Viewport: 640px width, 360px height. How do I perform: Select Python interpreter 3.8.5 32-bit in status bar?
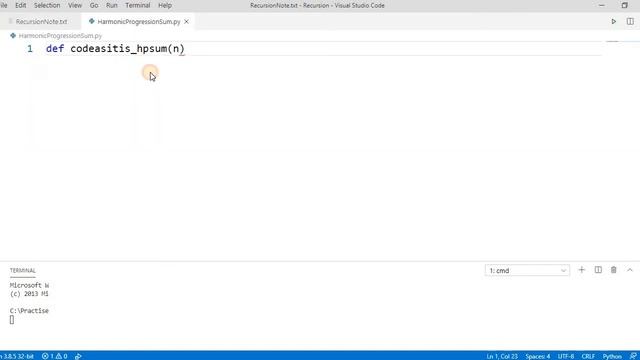(17, 356)
